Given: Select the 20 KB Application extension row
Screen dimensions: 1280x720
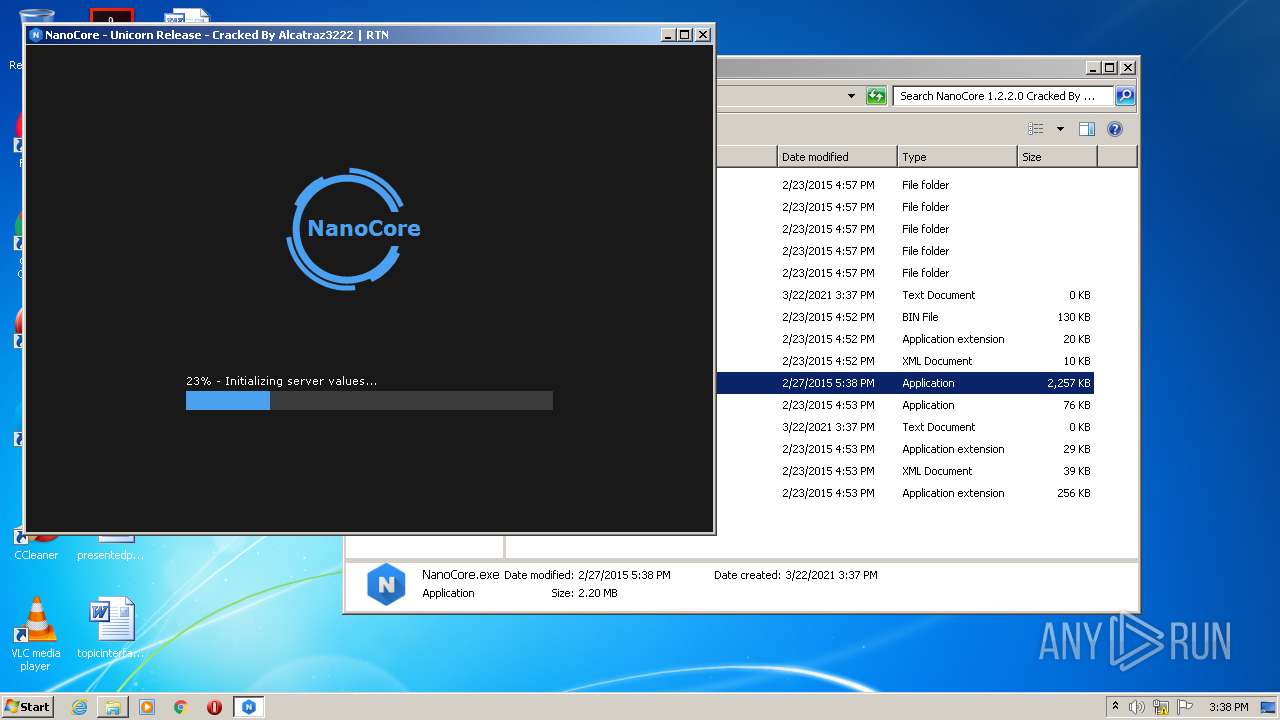Looking at the screenshot, I should click(905, 339).
